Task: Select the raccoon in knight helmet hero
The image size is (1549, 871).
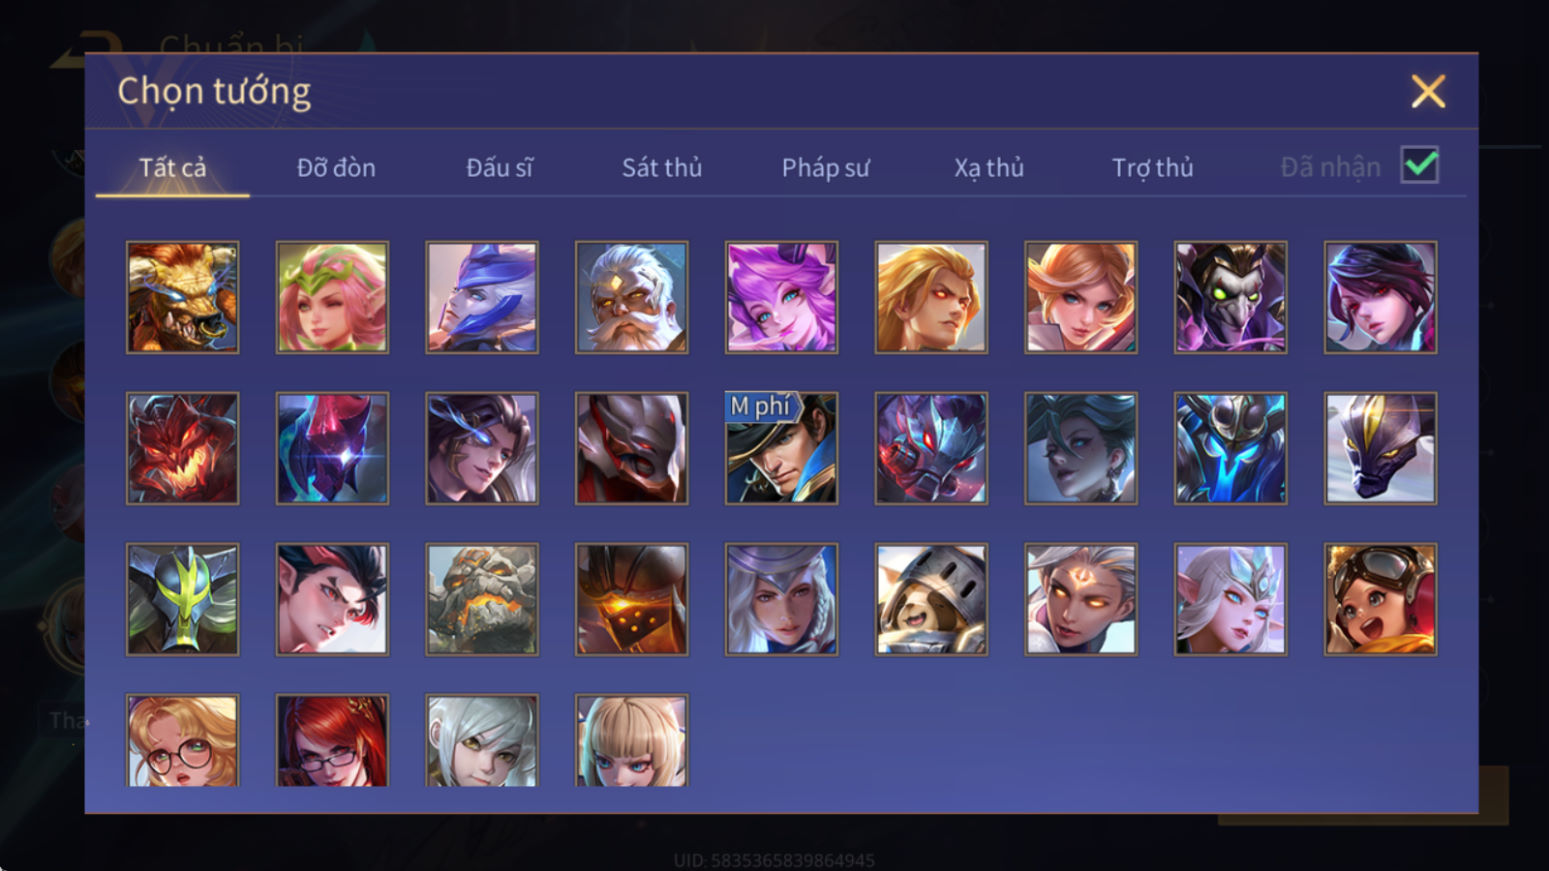Action: pyautogui.click(x=931, y=599)
